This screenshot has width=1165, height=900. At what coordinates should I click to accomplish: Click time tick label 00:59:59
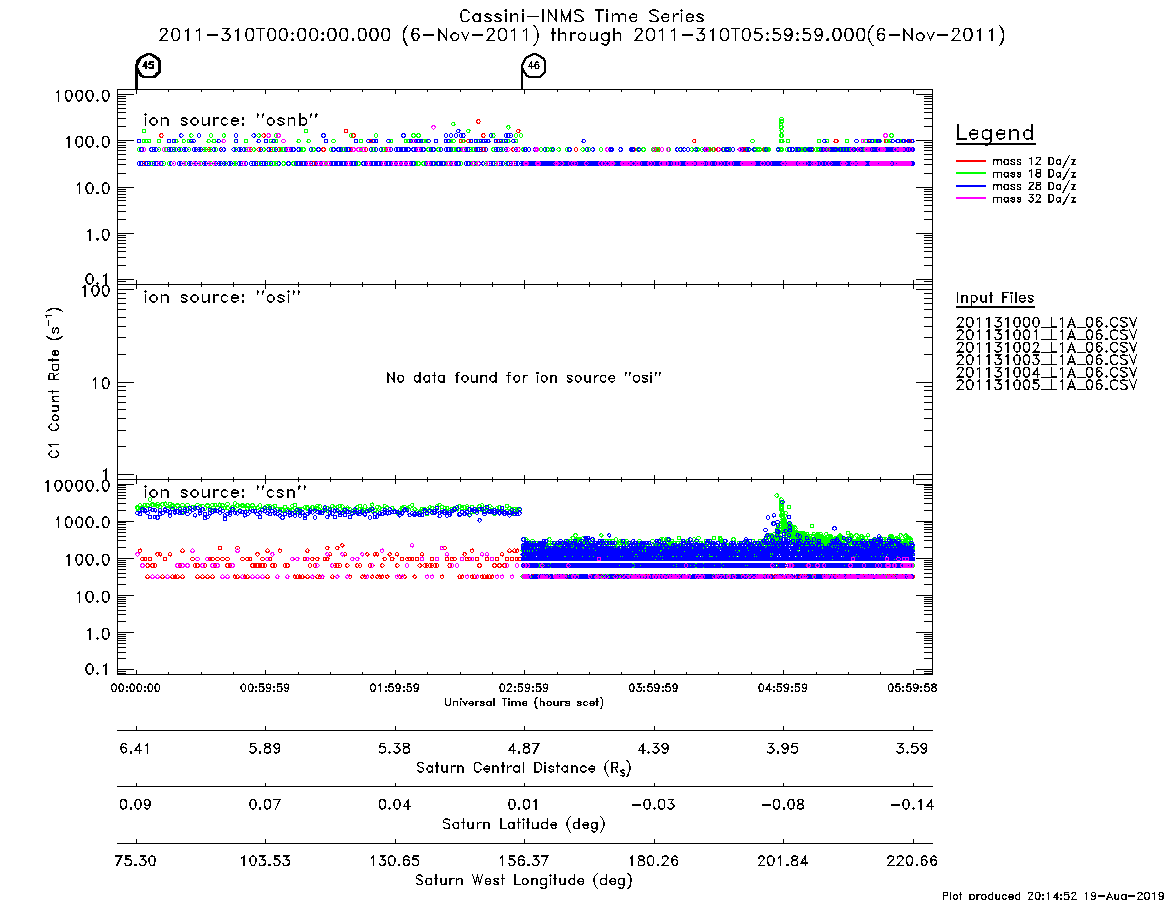click(265, 688)
